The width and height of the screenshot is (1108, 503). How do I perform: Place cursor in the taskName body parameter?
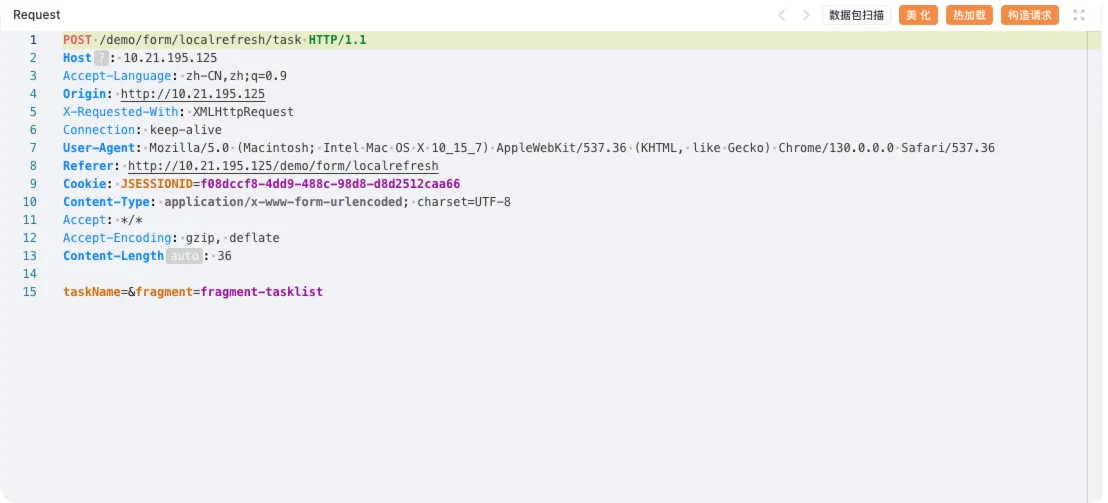tap(92, 292)
